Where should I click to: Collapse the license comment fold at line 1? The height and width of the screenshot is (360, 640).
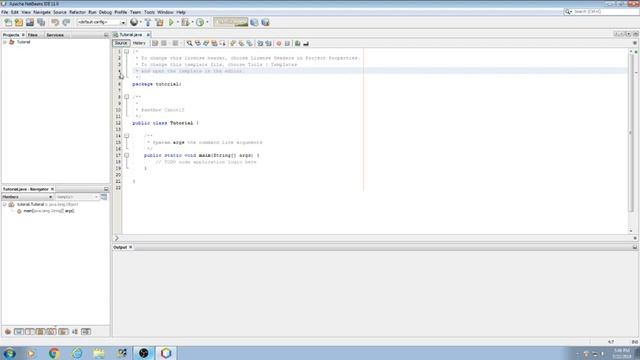(x=127, y=51)
